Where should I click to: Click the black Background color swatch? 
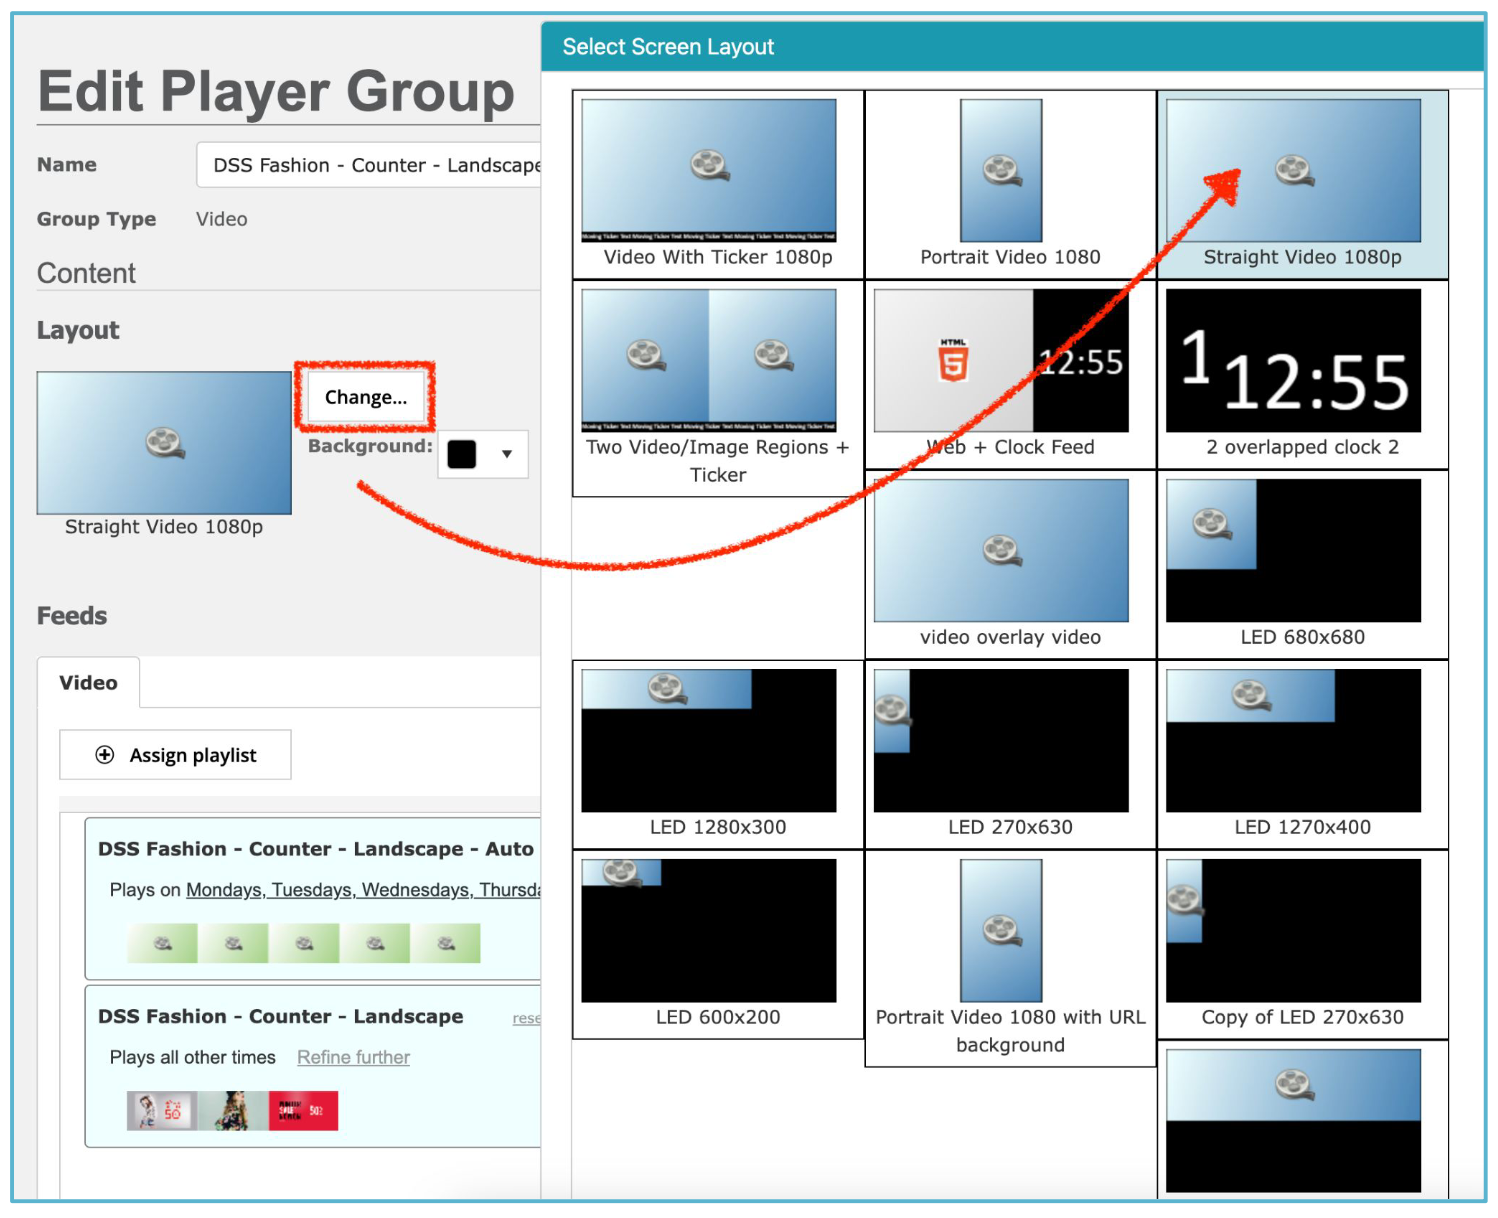462,454
